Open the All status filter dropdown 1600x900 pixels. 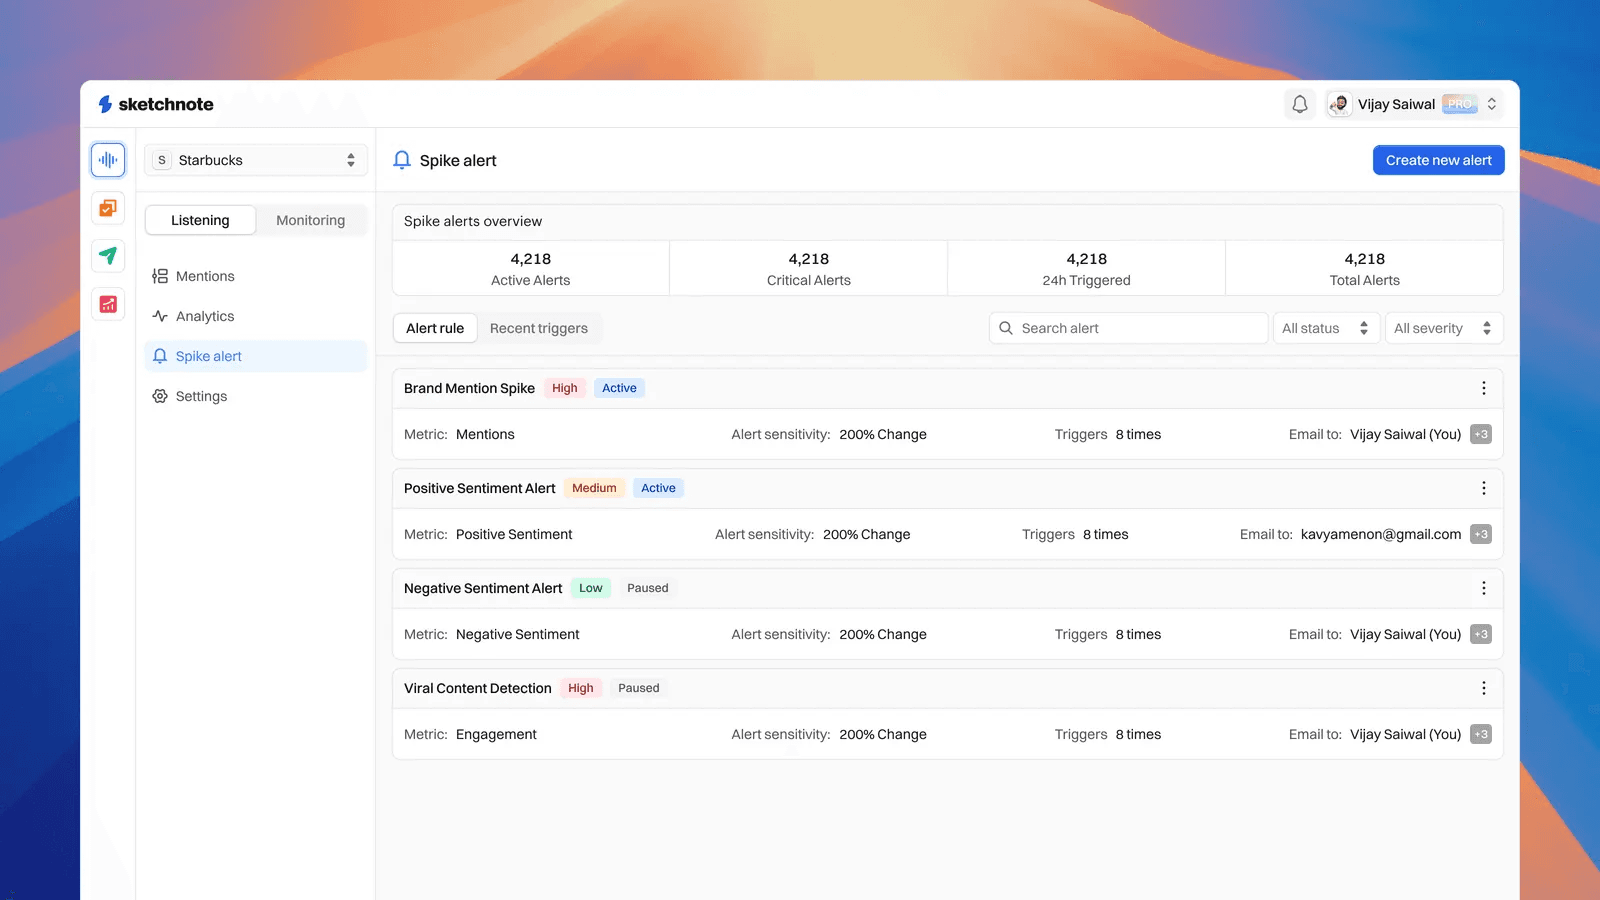click(x=1326, y=328)
